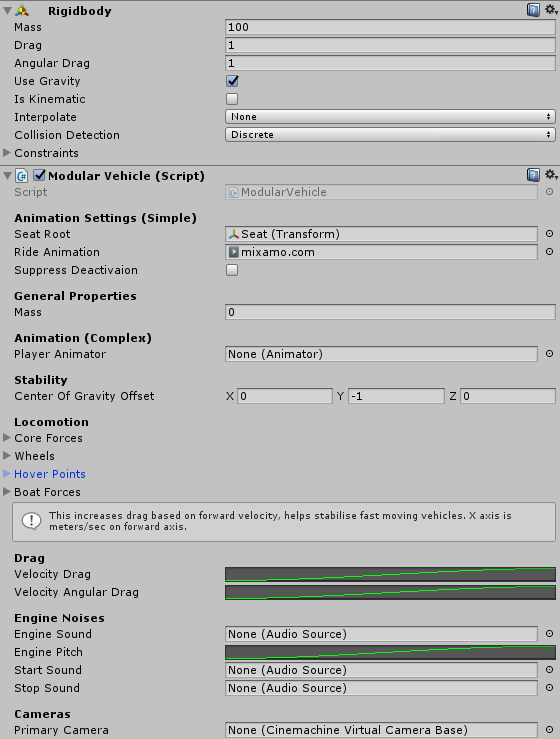The image size is (560, 739).
Task: Click the Rigidbody component title
Action: point(80,11)
